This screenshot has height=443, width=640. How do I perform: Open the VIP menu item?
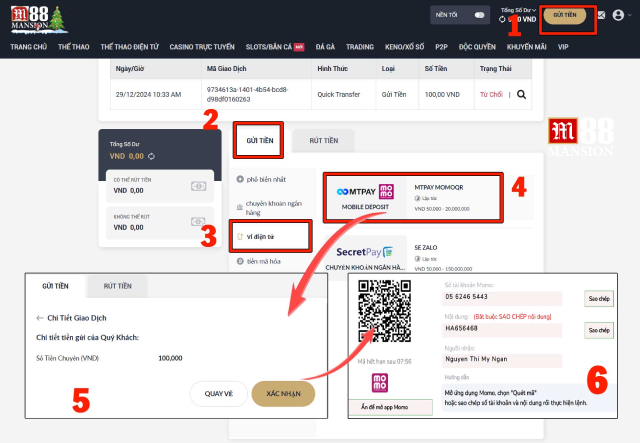pos(563,47)
